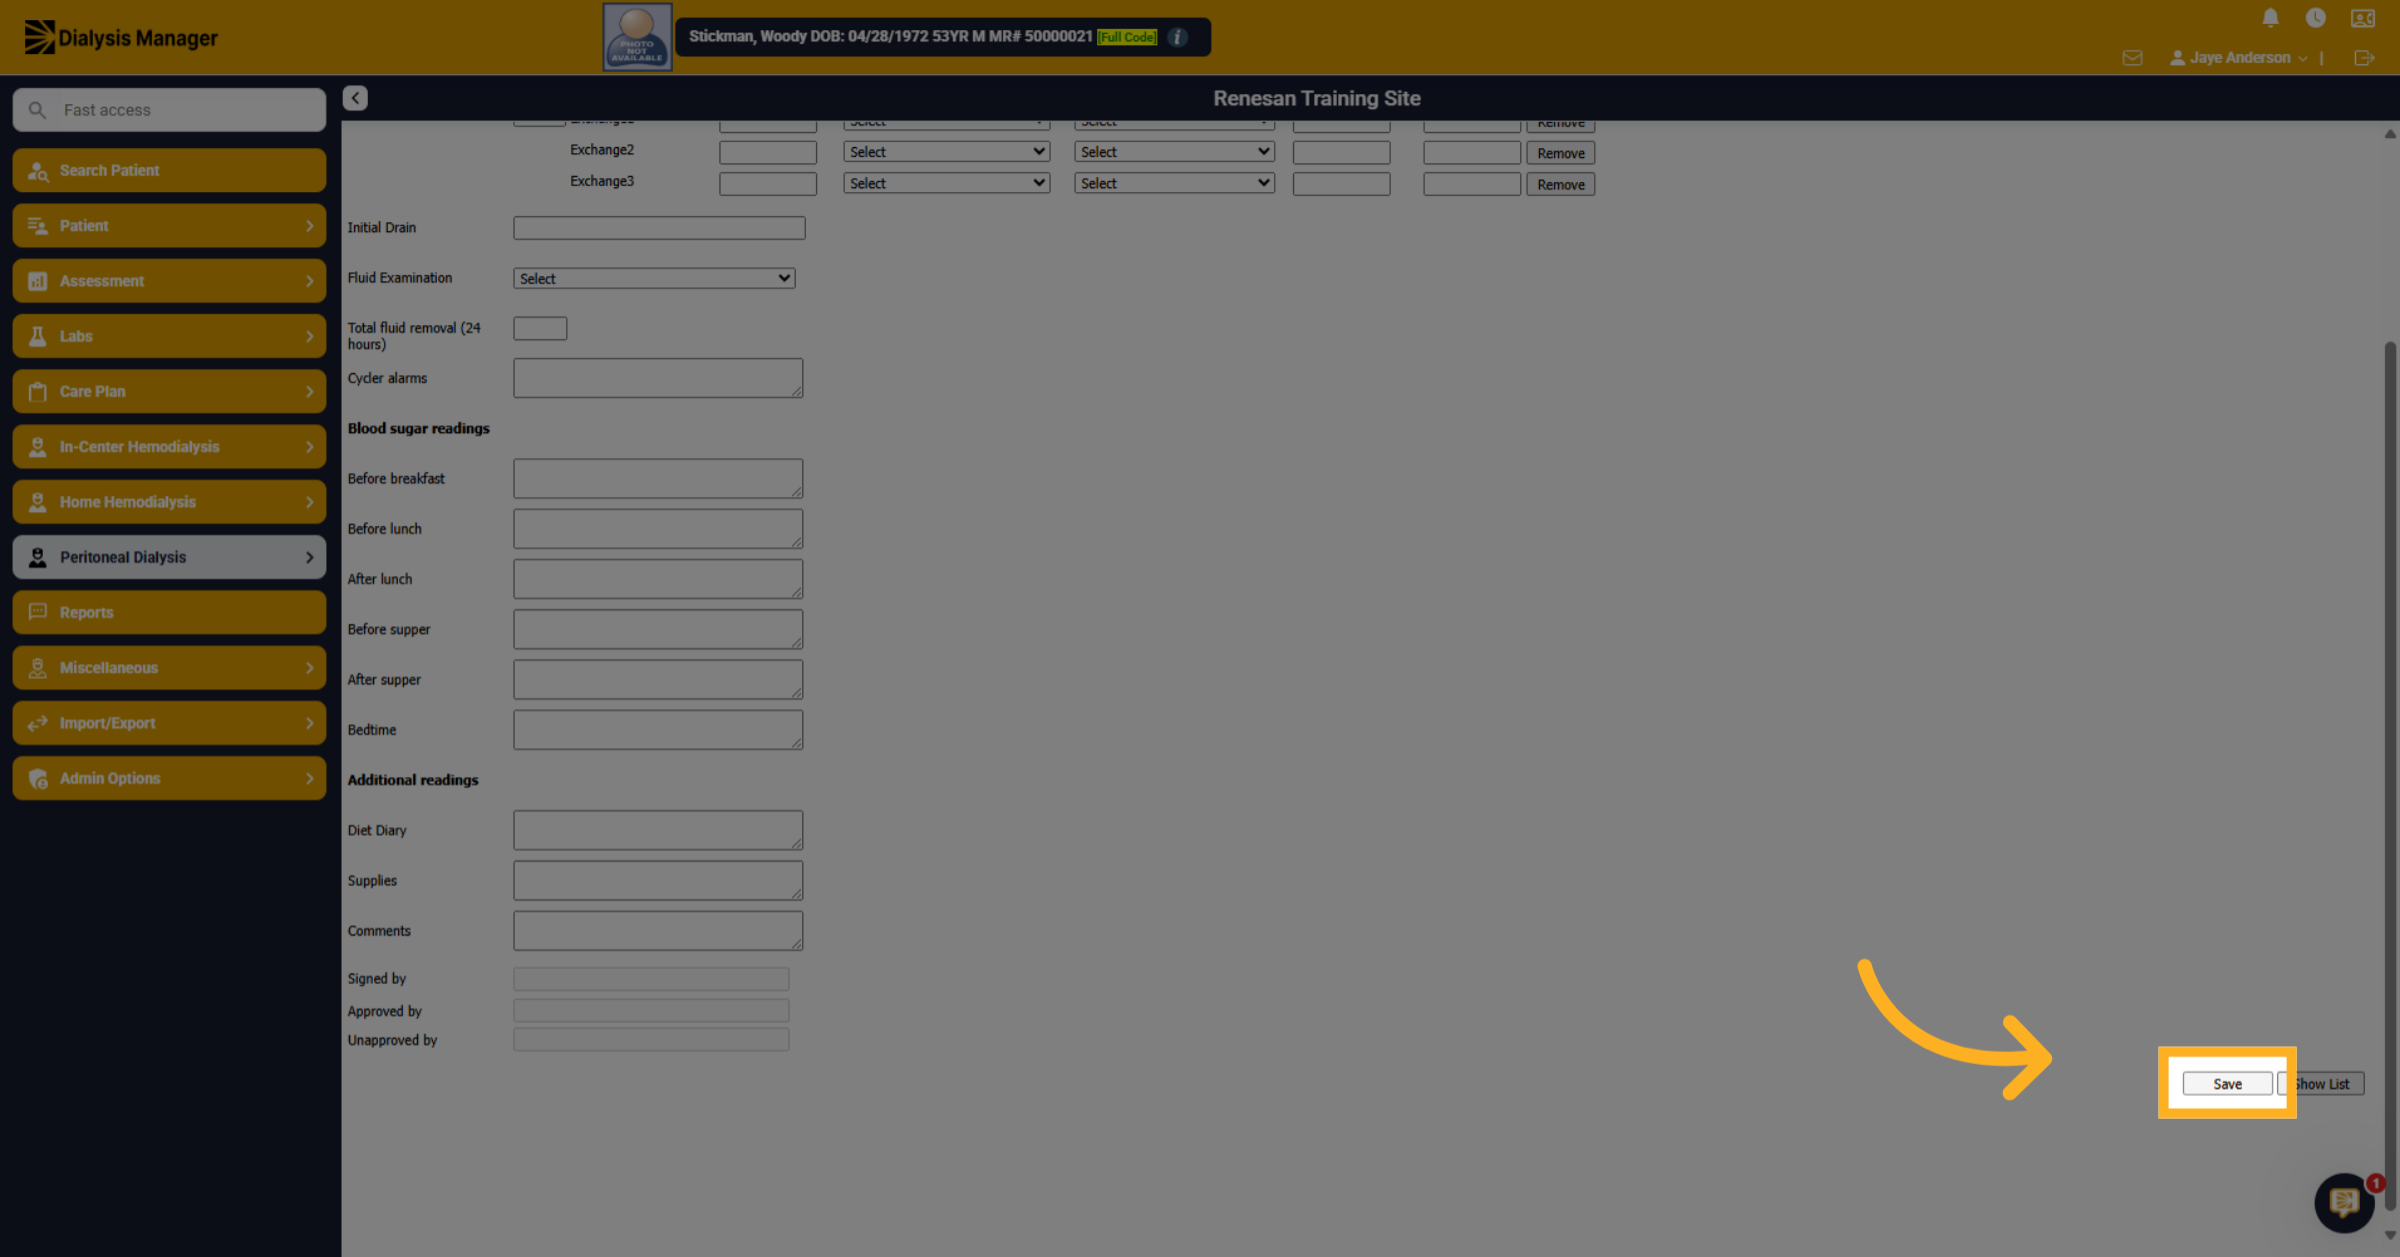Open the Home Hemodialysis menu
Image resolution: width=2400 pixels, height=1257 pixels.
tap(169, 502)
